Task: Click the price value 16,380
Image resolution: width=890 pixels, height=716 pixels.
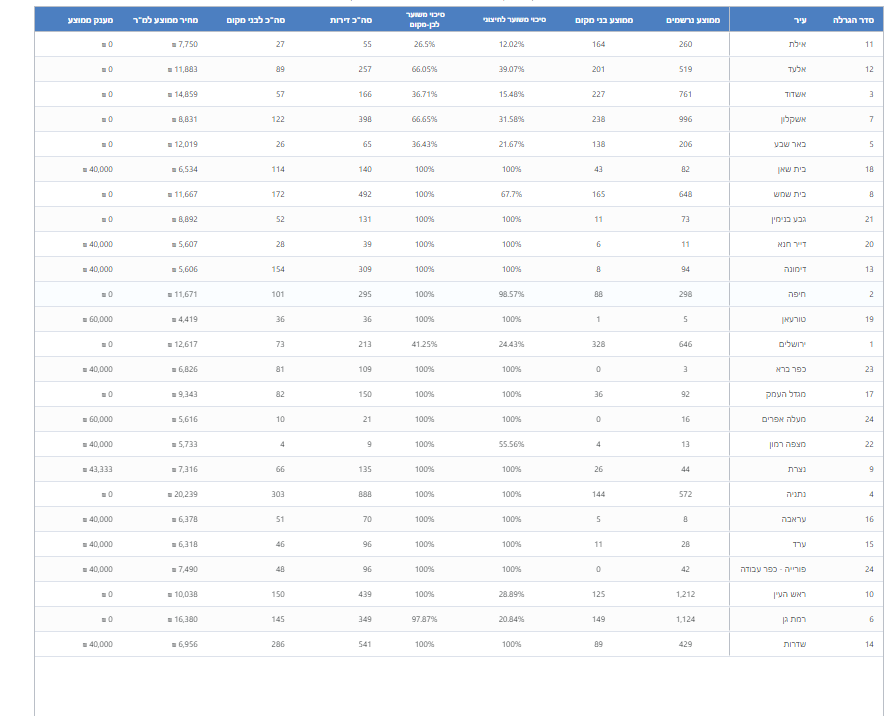Action: coord(183,619)
